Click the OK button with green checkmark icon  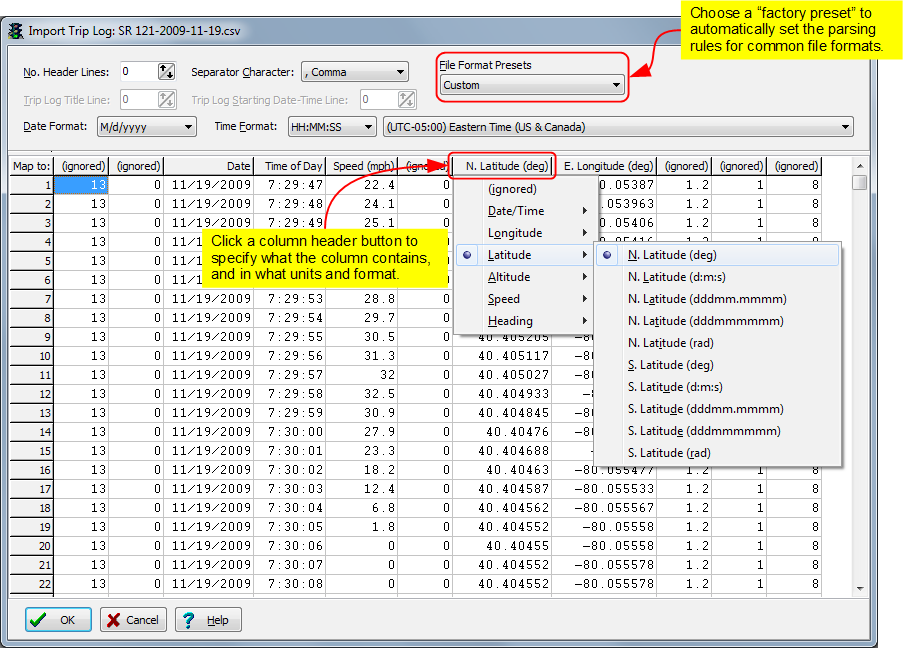pyautogui.click(x=57, y=619)
